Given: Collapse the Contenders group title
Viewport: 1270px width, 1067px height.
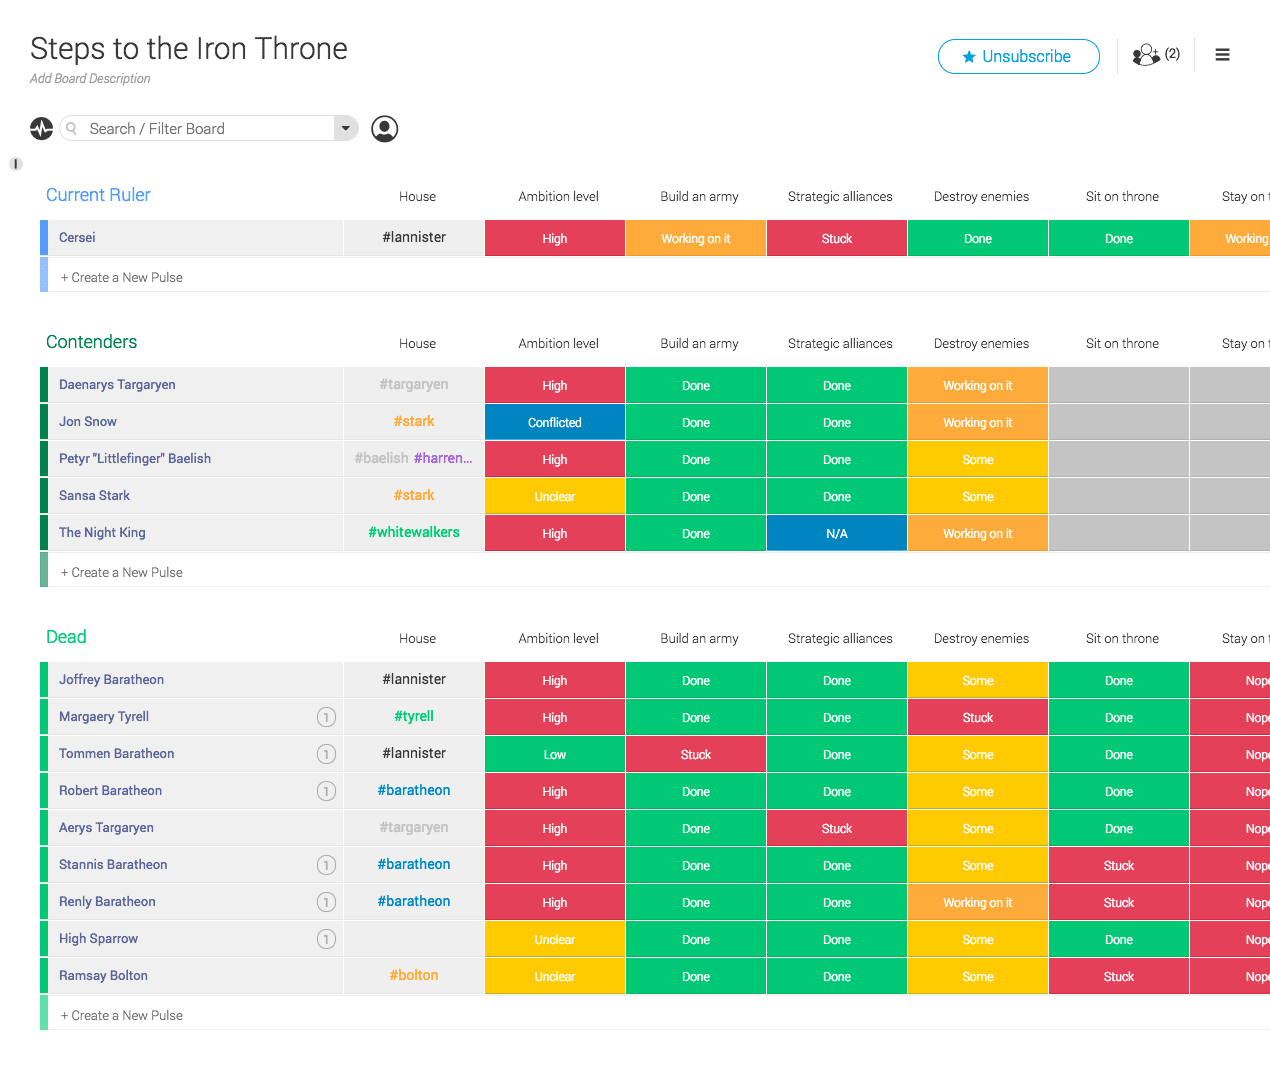Looking at the screenshot, I should click(x=91, y=342).
